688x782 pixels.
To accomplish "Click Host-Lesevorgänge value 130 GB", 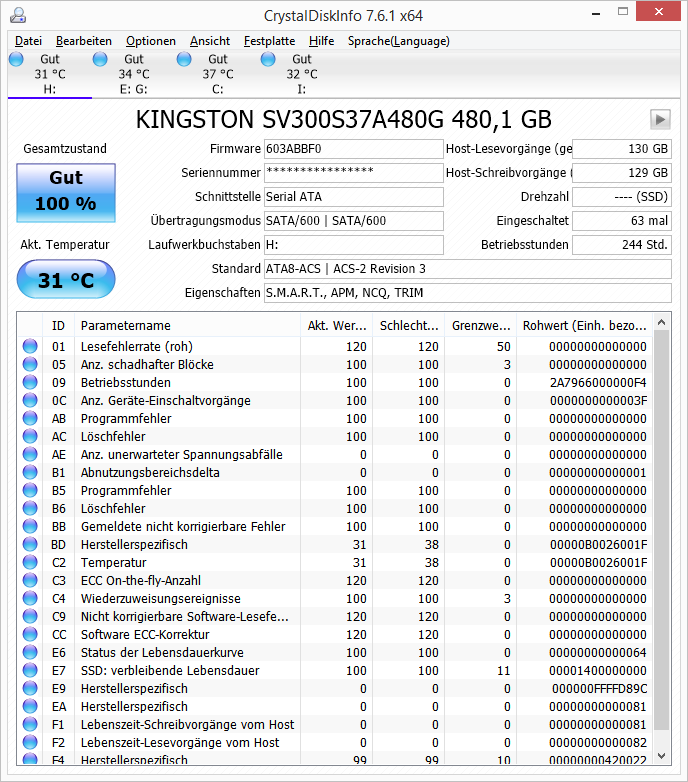I will 622,149.
